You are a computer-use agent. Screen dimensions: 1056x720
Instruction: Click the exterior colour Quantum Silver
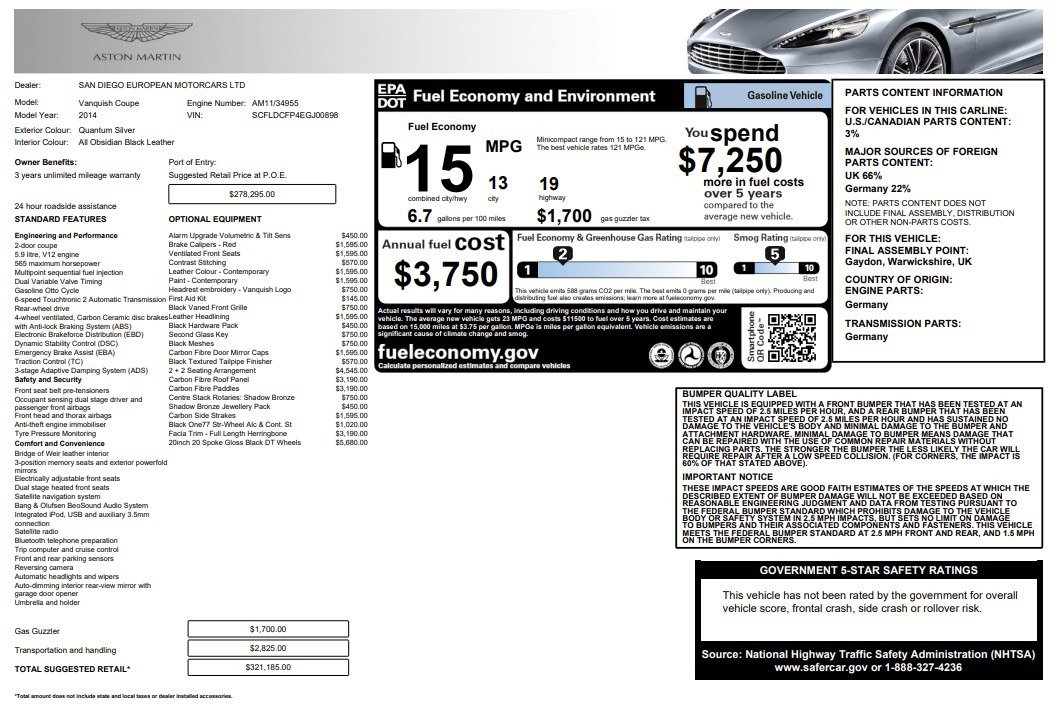click(106, 130)
